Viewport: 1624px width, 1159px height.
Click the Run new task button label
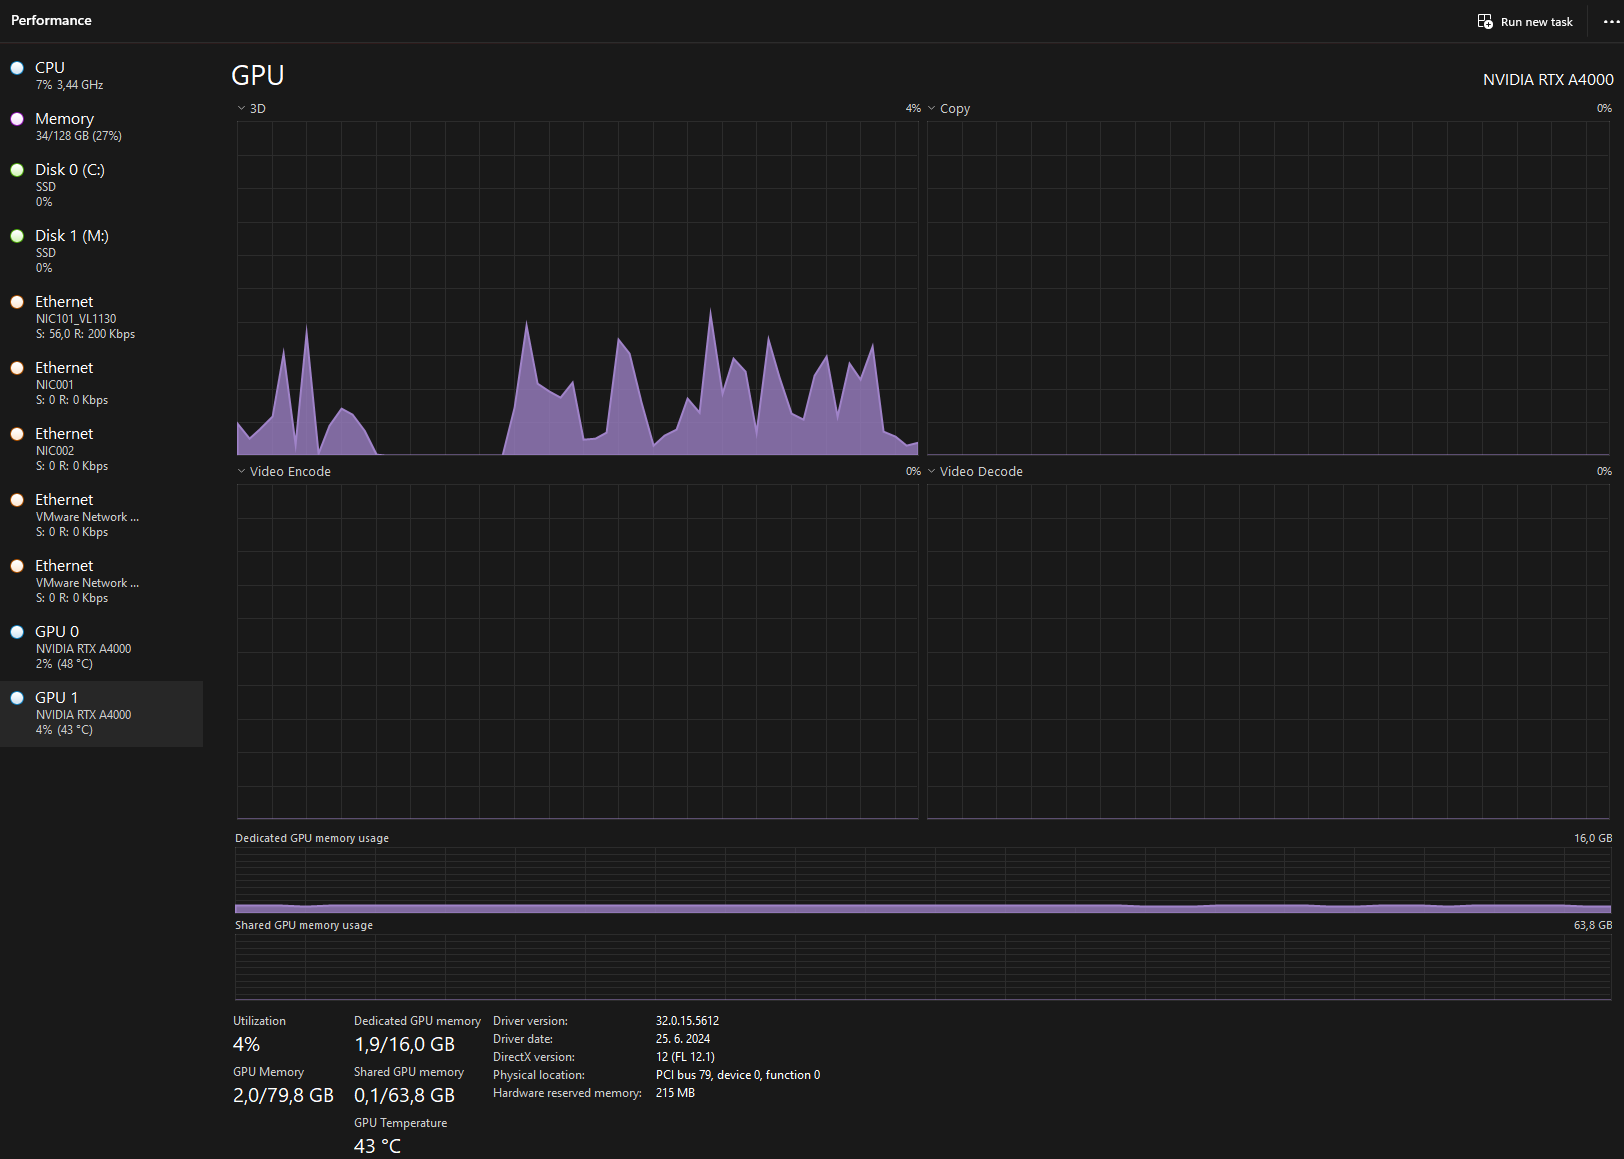click(x=1536, y=22)
